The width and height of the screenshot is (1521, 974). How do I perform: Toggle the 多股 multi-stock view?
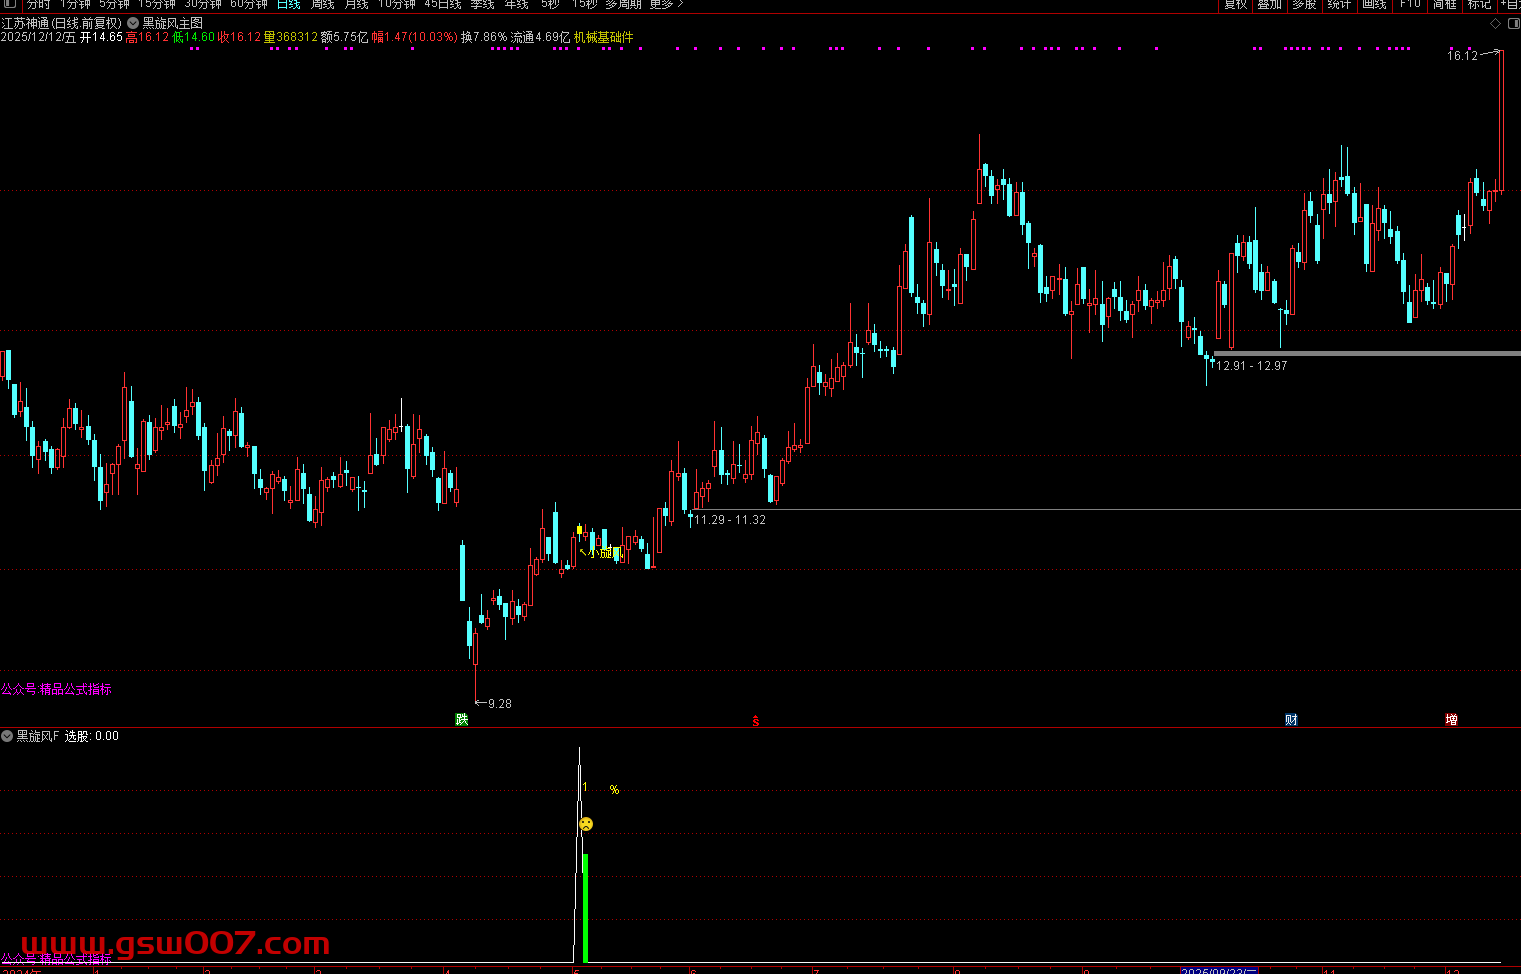[1304, 4]
